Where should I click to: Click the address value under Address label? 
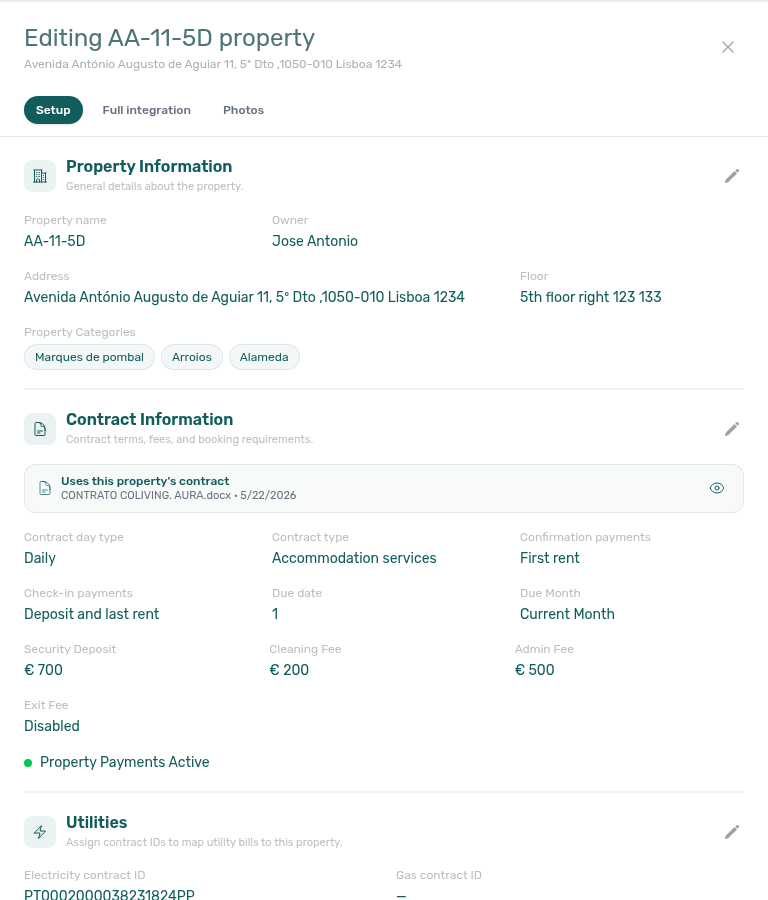coord(244,297)
